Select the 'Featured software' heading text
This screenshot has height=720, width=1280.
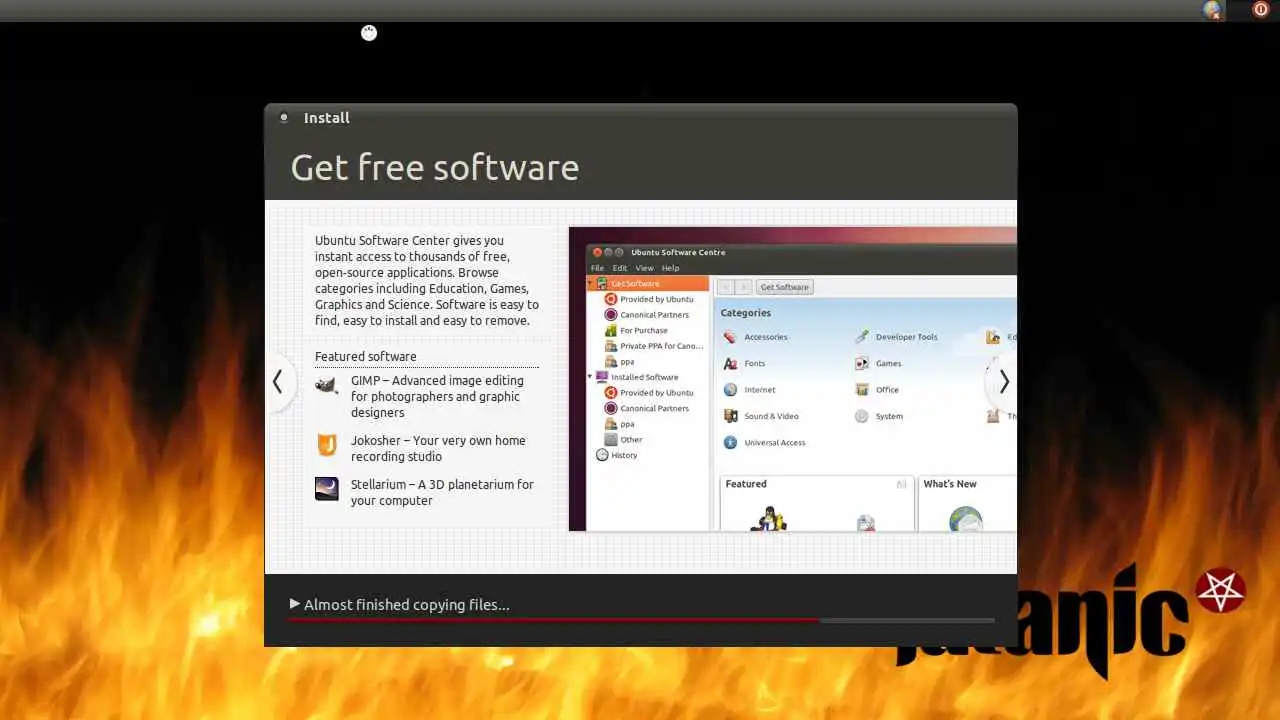[x=366, y=356]
